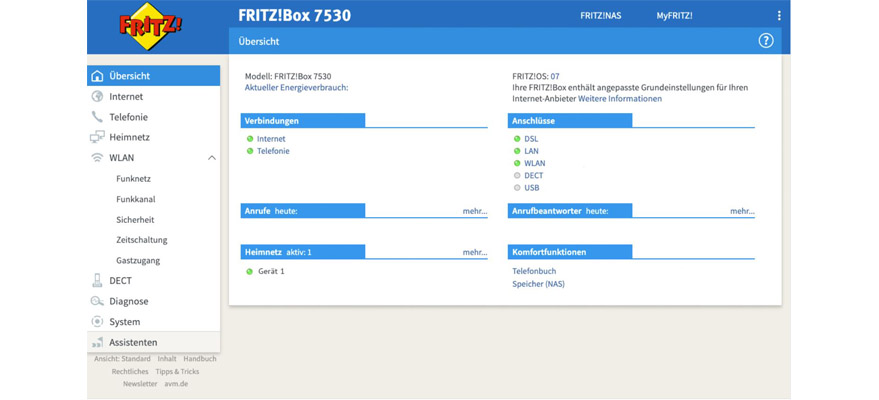This screenshot has width=879, height=400.
Task: Click the Speicher (NAS) link
Action: pos(538,284)
